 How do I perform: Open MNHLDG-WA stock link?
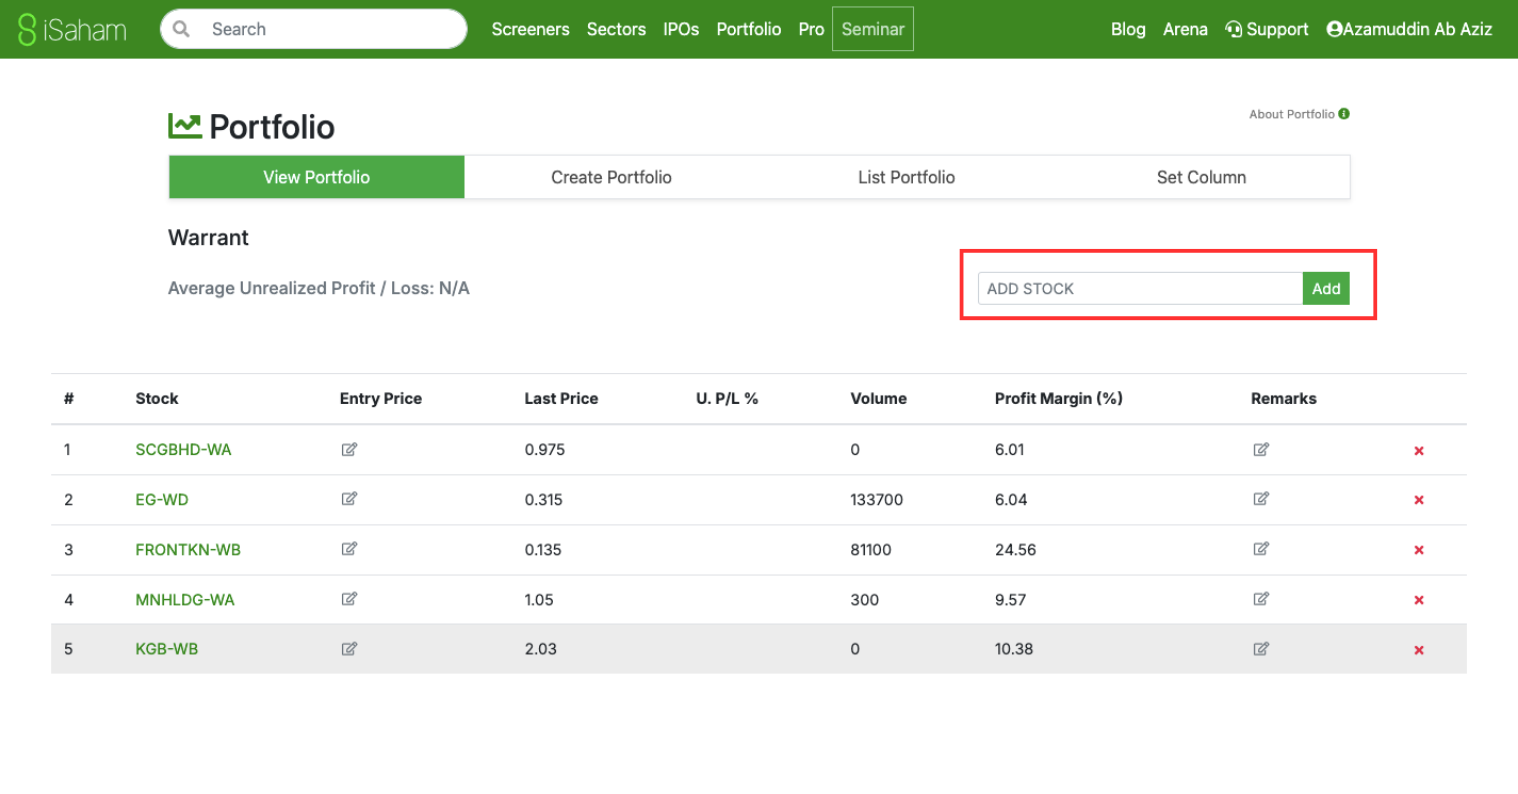[x=185, y=599]
